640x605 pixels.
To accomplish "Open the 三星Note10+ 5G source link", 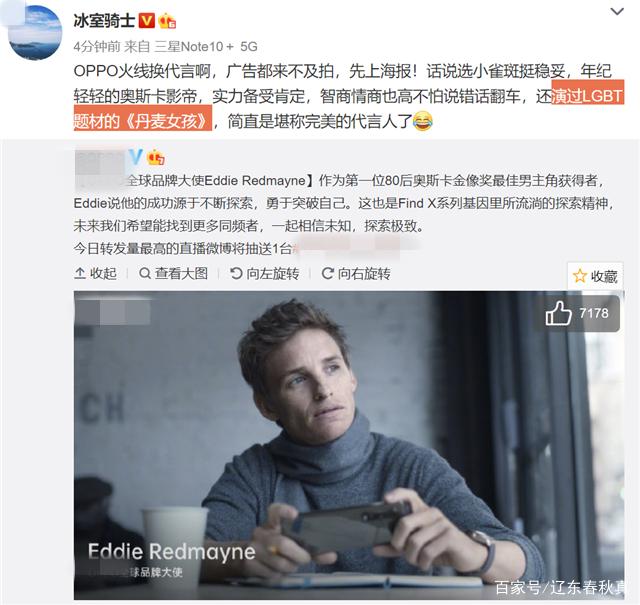I will tap(206, 47).
